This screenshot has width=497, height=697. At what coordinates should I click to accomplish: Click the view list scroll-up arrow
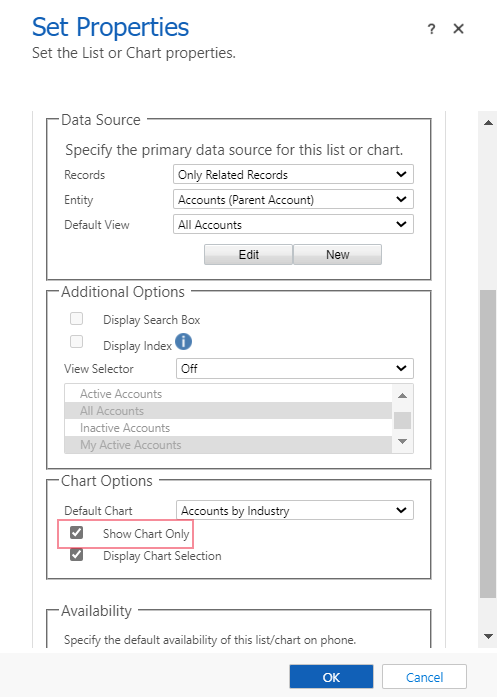(402, 395)
